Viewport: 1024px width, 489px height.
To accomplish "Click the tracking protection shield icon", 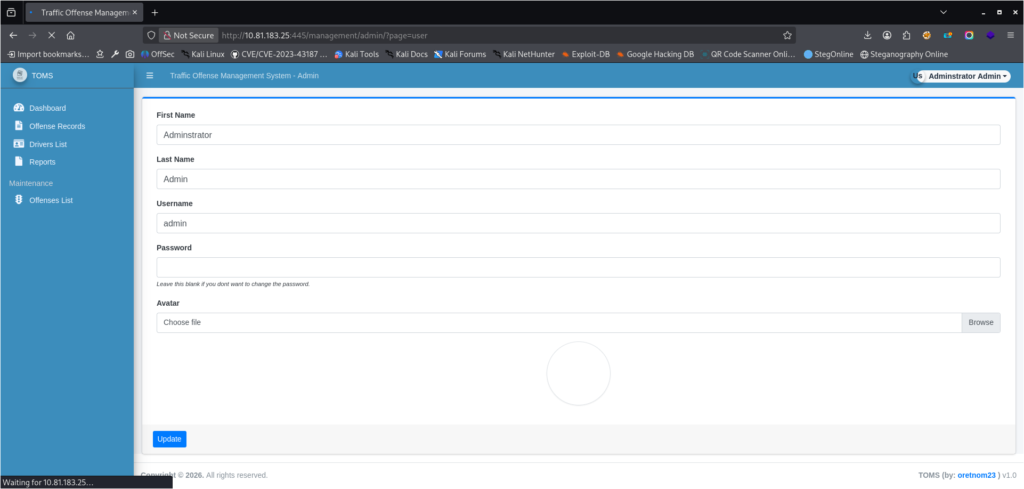I will [x=151, y=35].
